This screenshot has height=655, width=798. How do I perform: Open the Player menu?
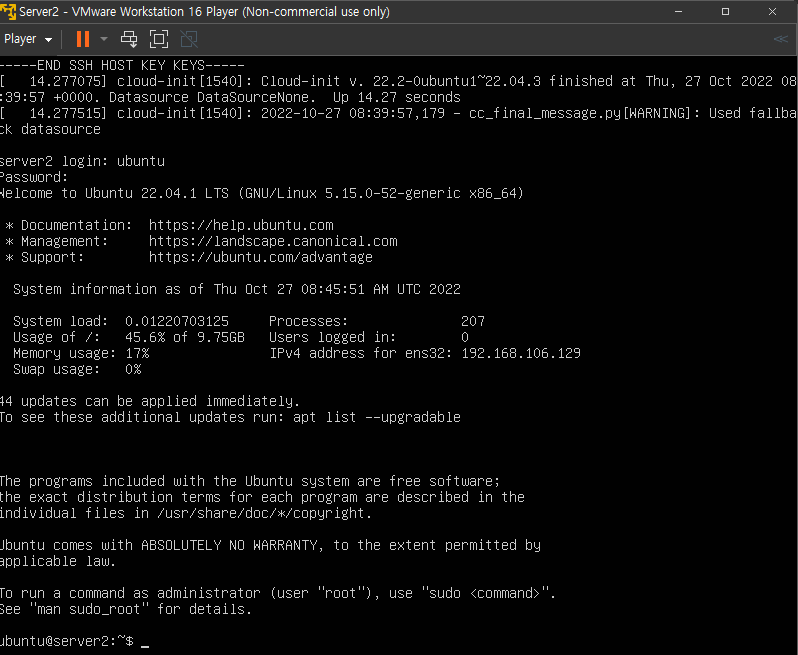[x=28, y=39]
